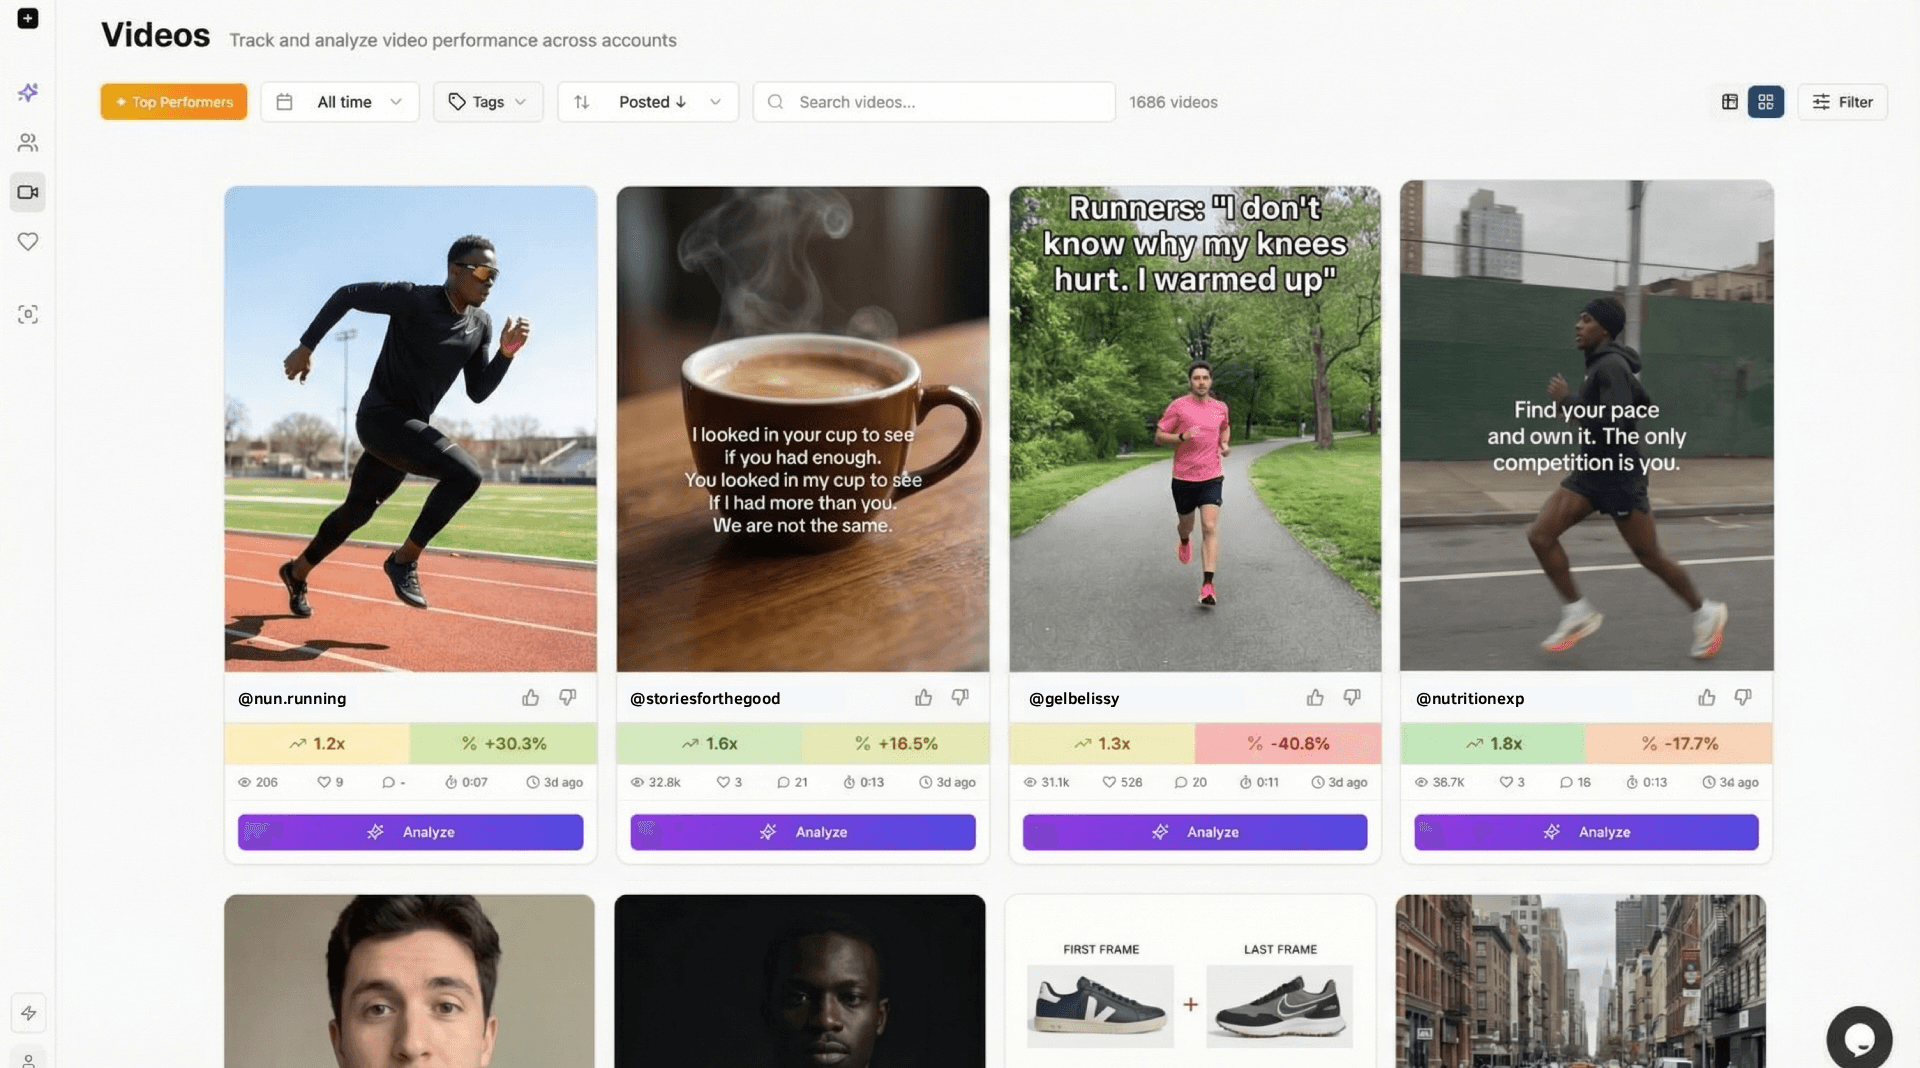This screenshot has height=1068, width=1920.
Task: Thumbs down the @nutritionexp video
Action: click(1743, 697)
